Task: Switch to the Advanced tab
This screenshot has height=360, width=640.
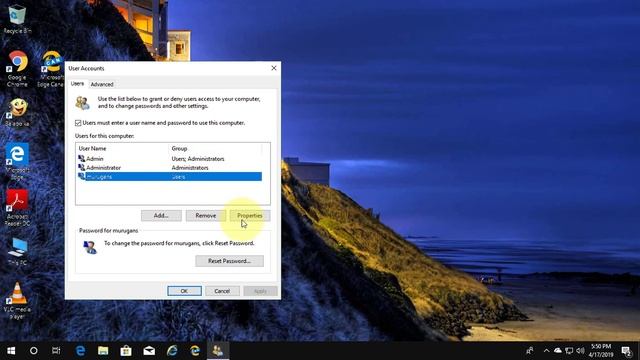Action: point(102,84)
